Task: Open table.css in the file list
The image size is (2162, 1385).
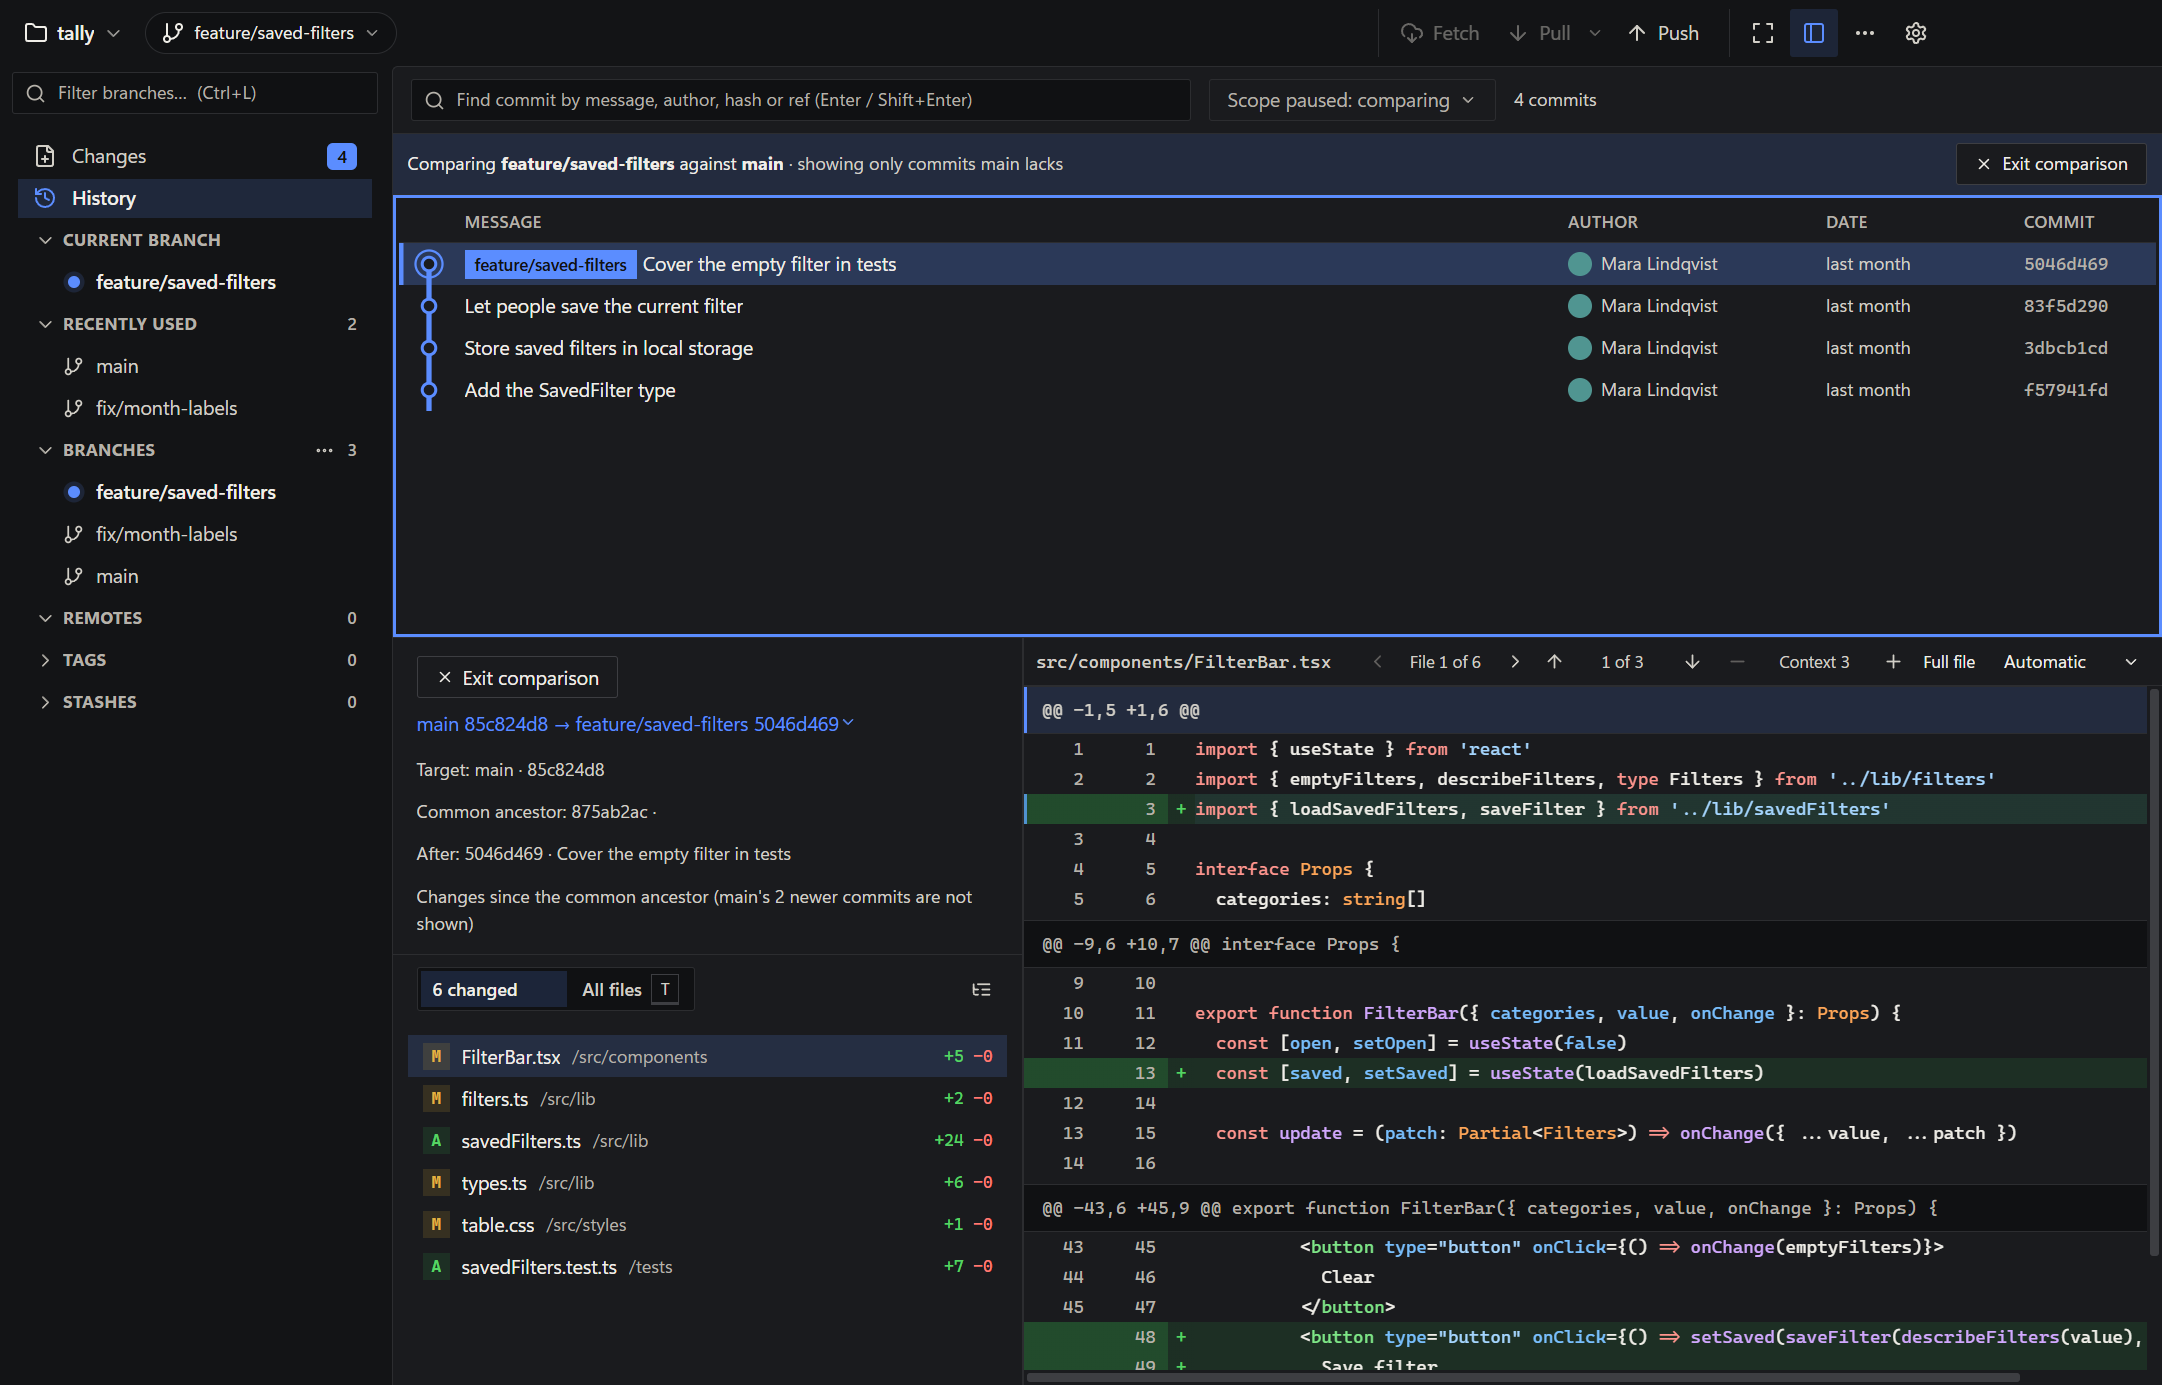Action: click(707, 1225)
